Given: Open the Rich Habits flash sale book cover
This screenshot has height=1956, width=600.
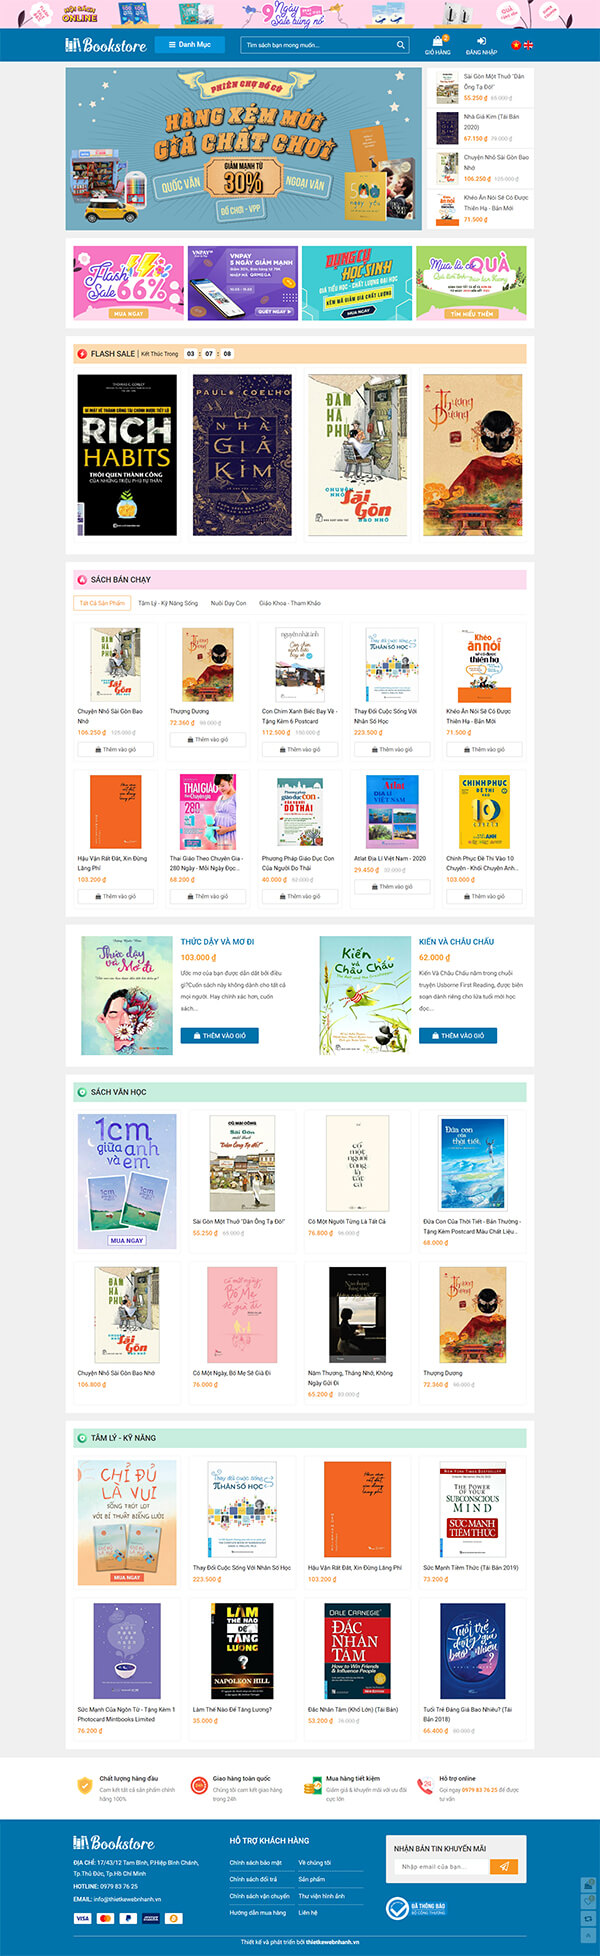Looking at the screenshot, I should pos(127,455).
